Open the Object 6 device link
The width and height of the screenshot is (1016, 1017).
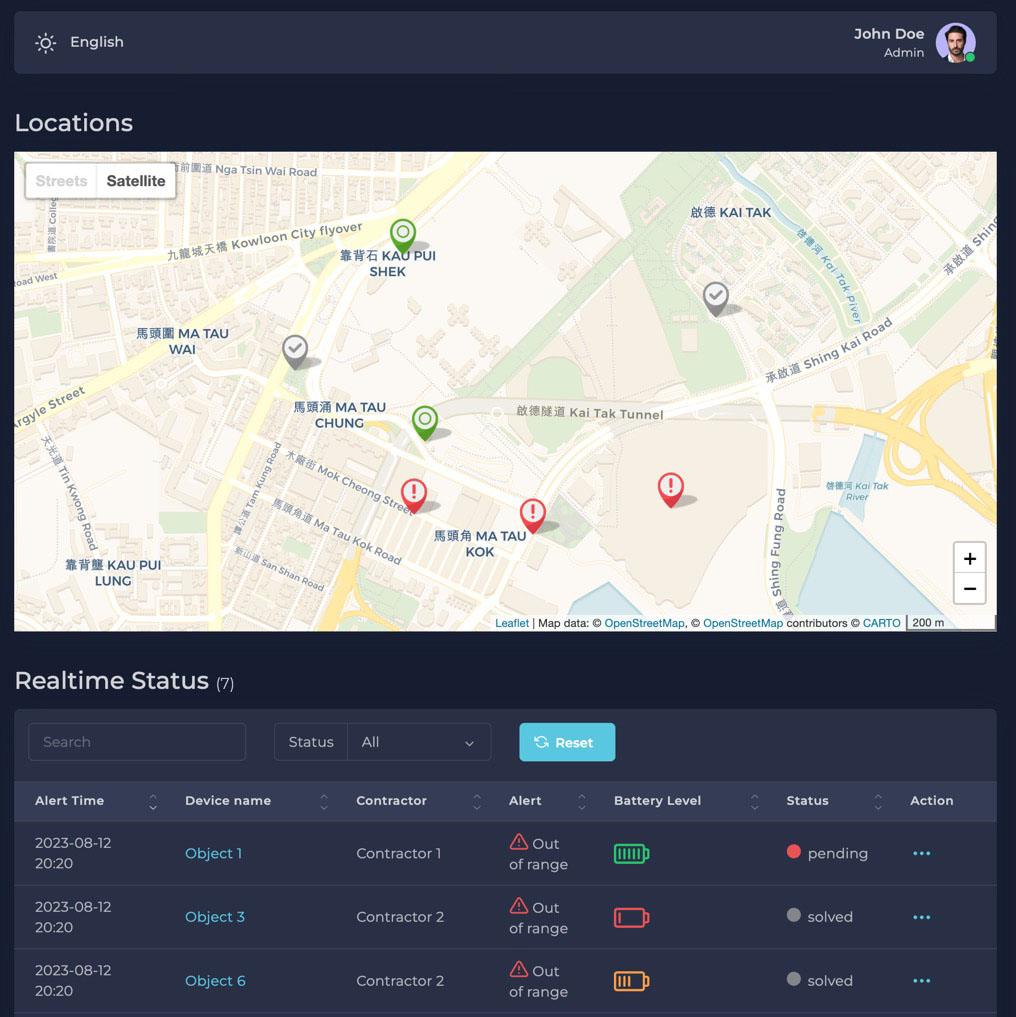pyautogui.click(x=215, y=981)
